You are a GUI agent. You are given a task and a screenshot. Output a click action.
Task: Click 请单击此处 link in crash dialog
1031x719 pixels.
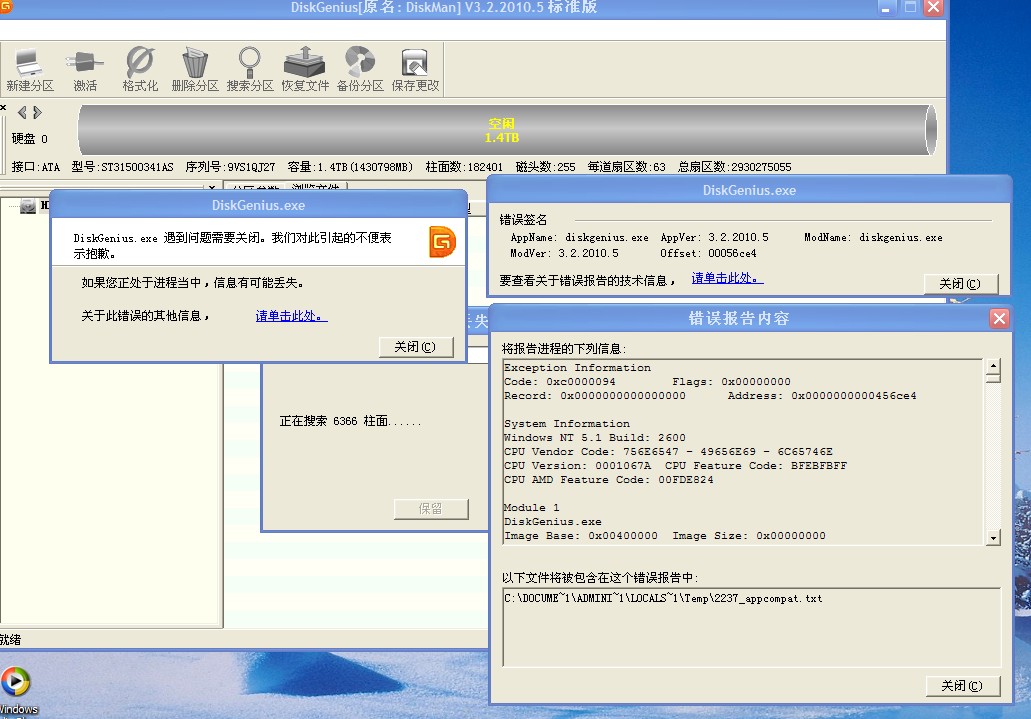(x=291, y=316)
